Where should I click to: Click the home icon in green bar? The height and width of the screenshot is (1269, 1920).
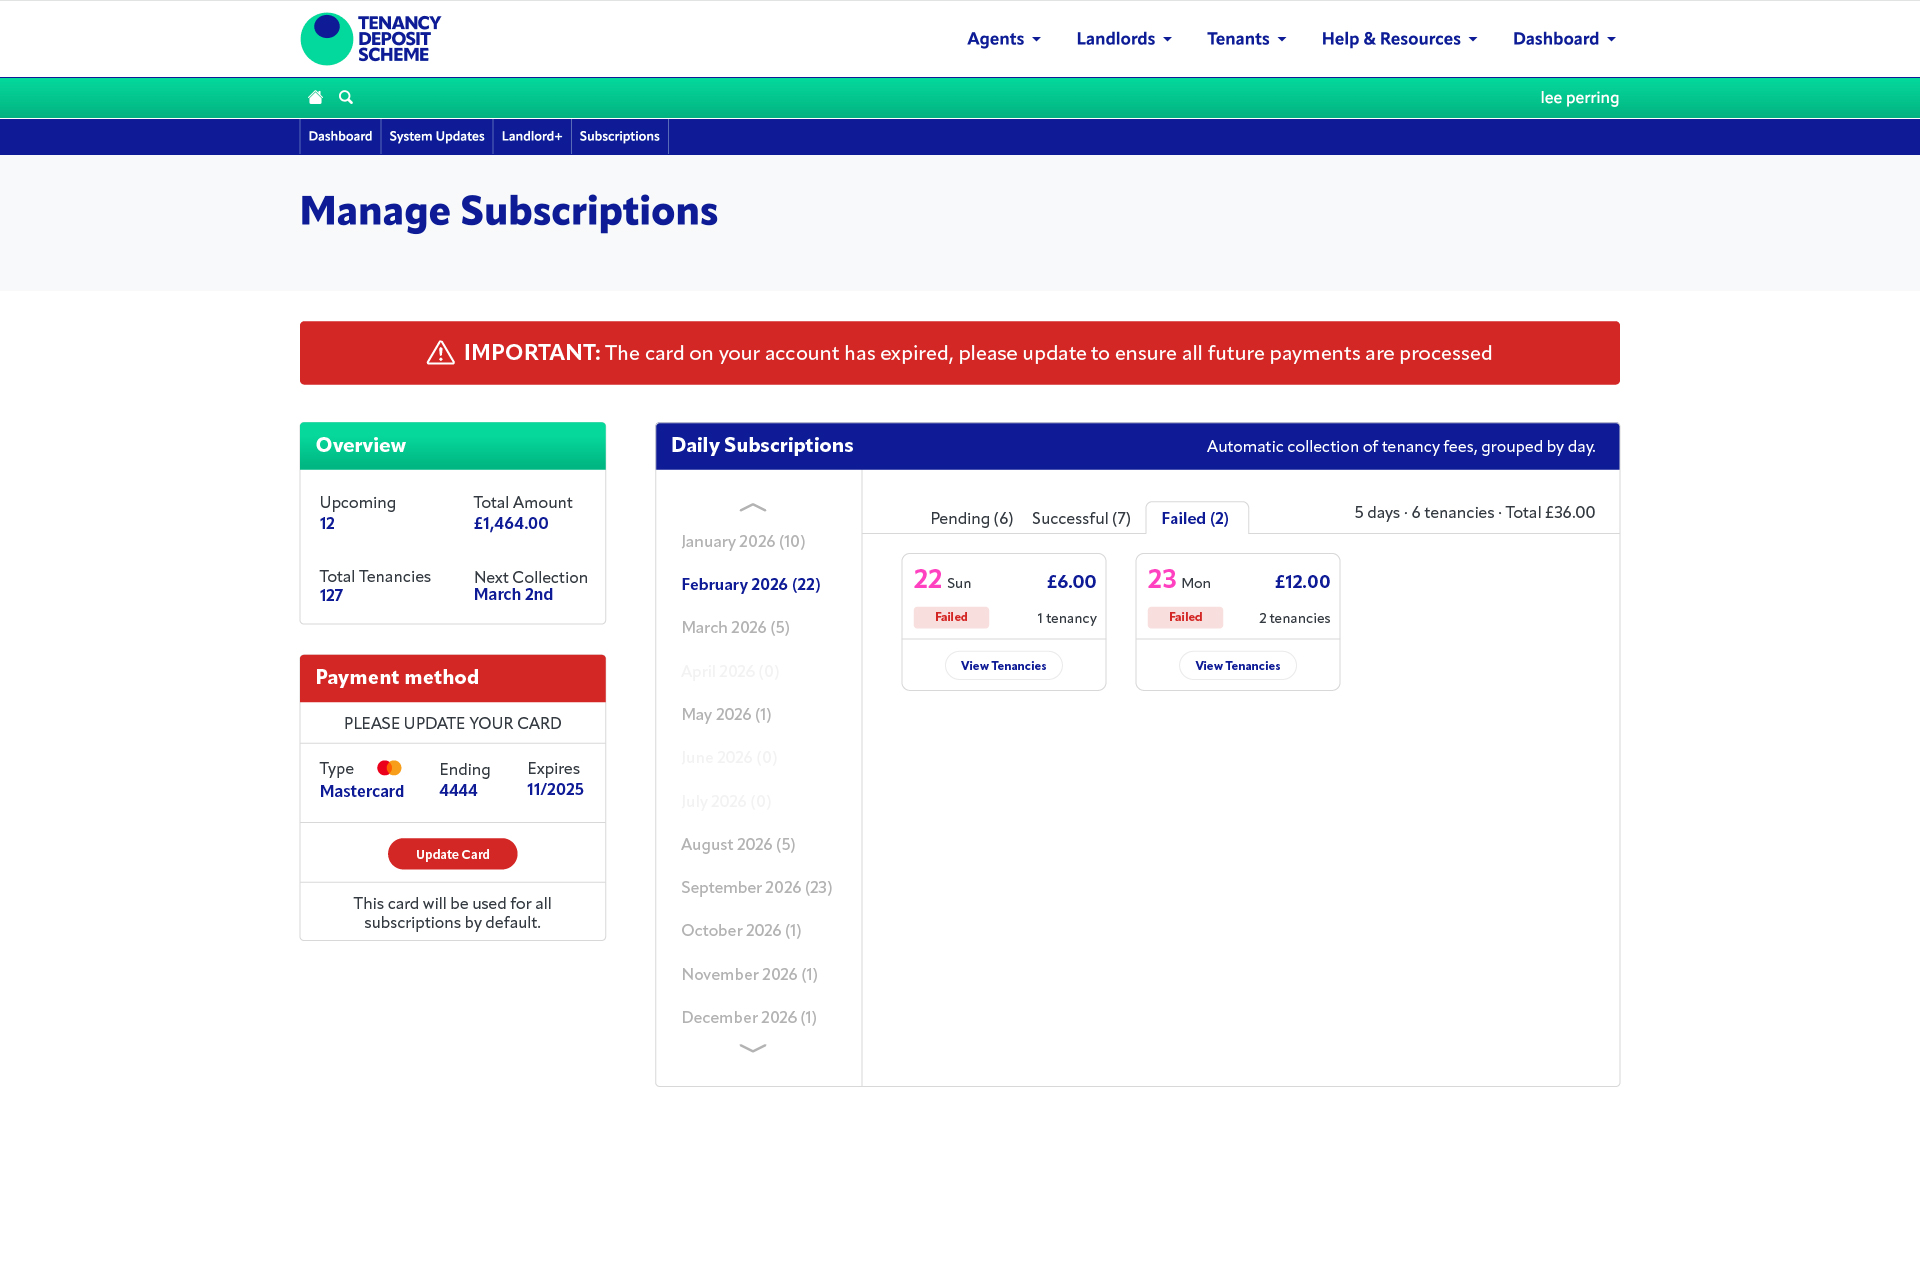315,97
